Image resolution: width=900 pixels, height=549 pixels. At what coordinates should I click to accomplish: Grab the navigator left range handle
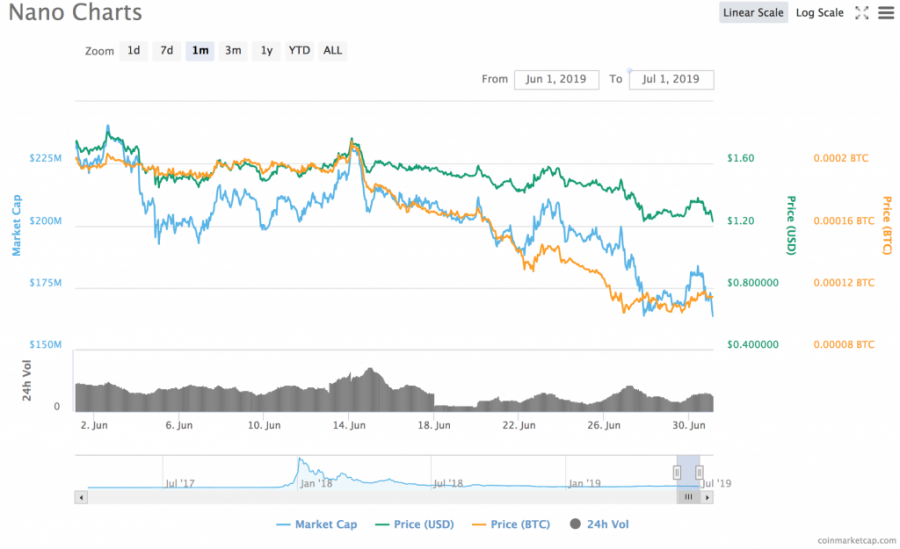click(x=677, y=472)
